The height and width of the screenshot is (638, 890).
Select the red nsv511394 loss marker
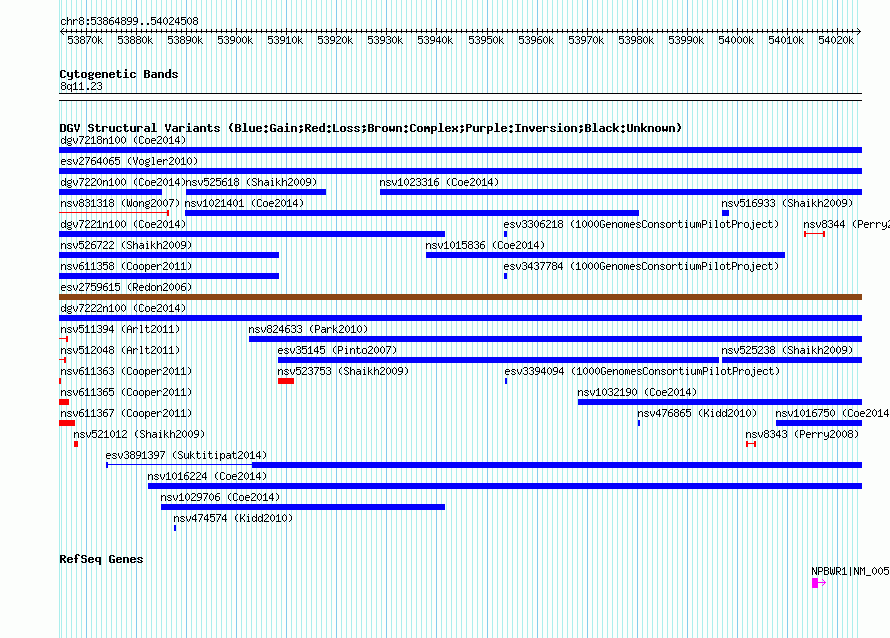pyautogui.click(x=64, y=339)
